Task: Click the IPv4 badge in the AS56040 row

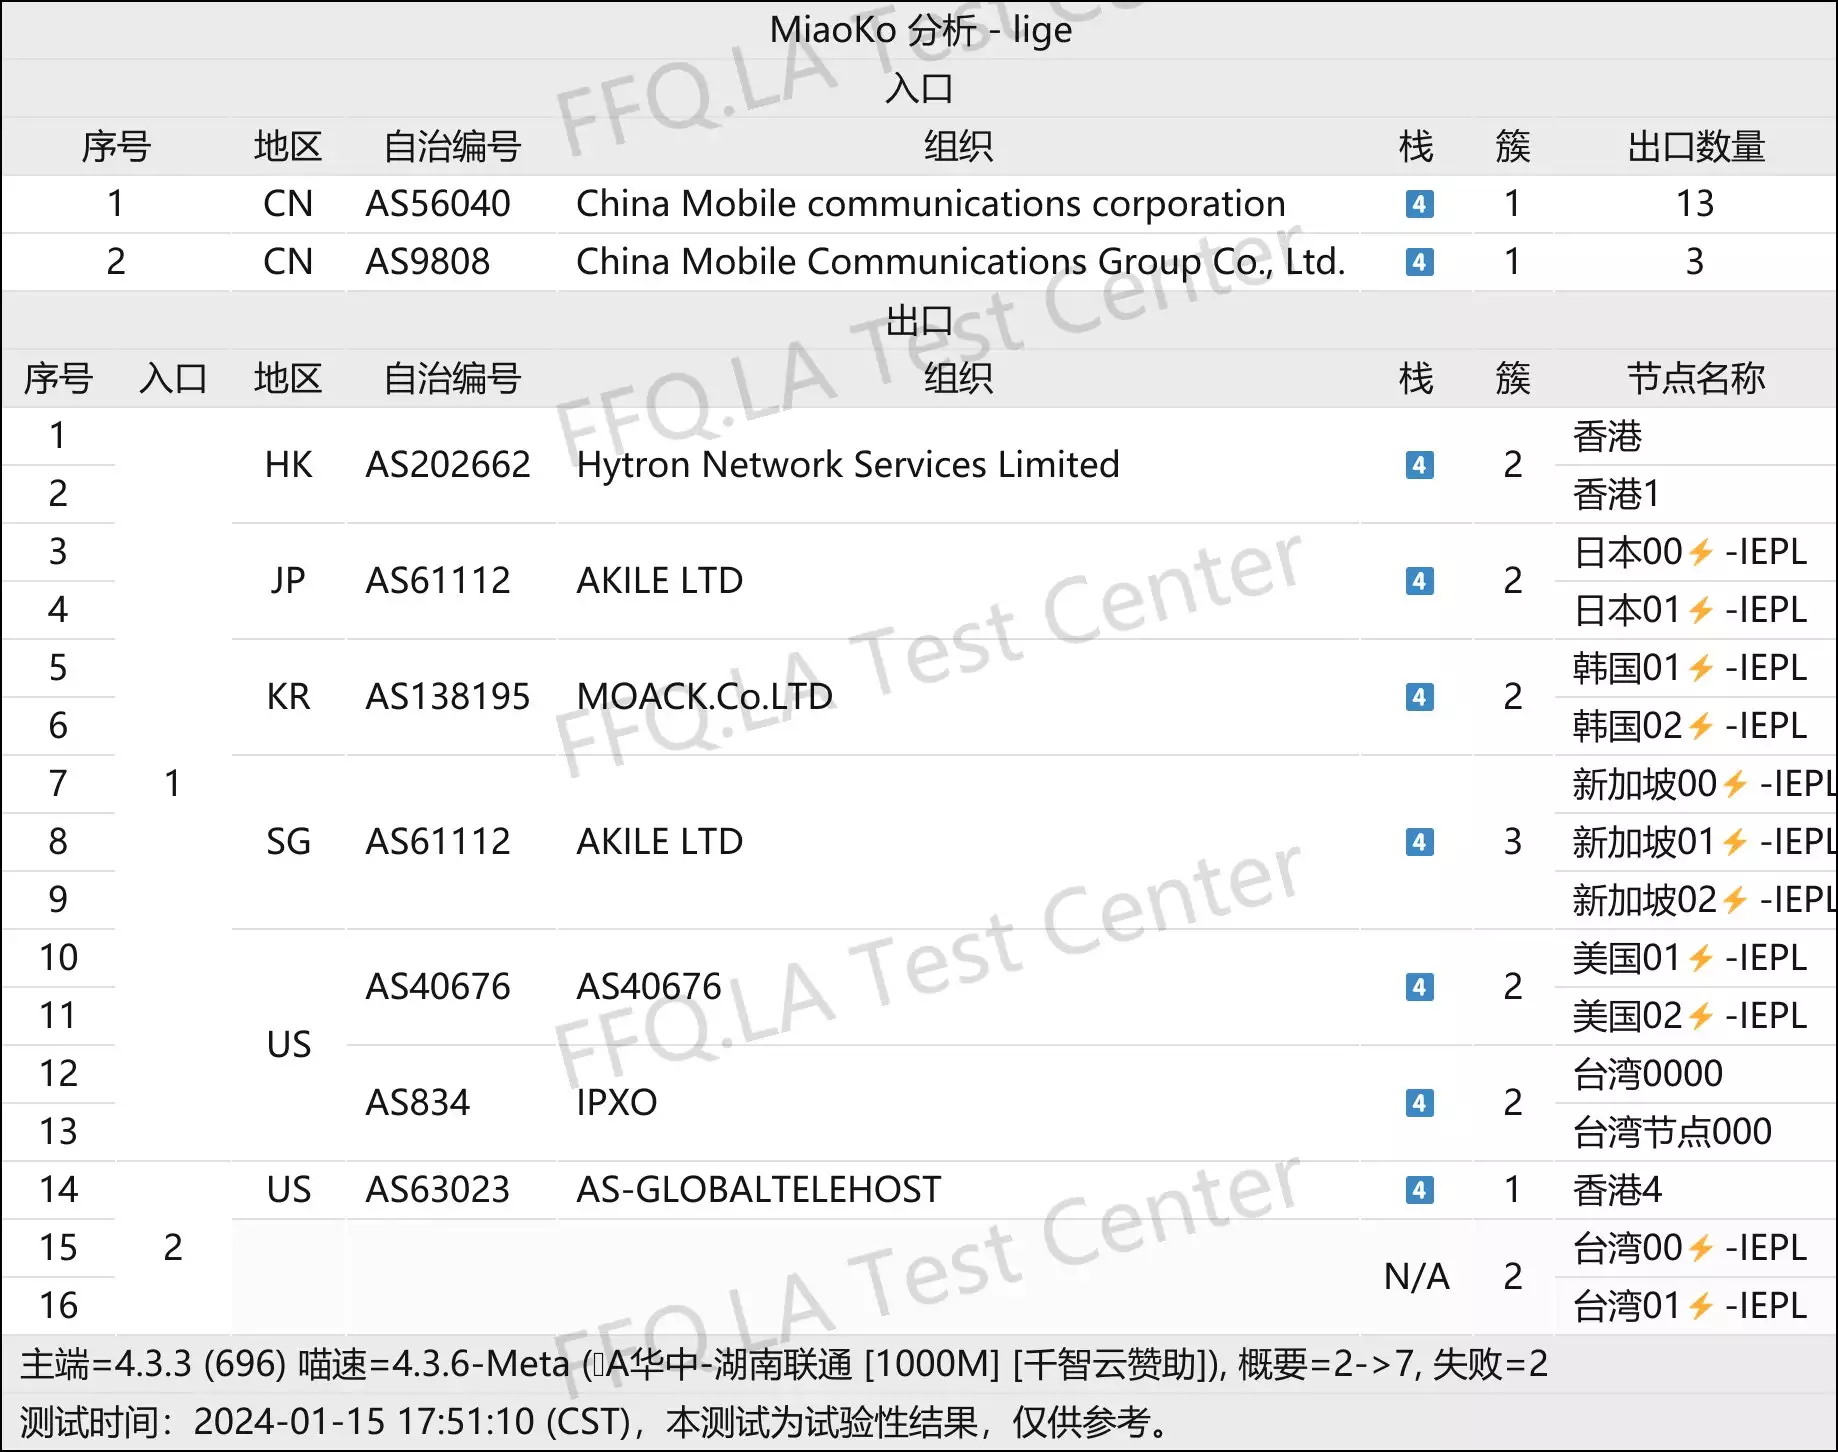Action: pyautogui.click(x=1419, y=204)
